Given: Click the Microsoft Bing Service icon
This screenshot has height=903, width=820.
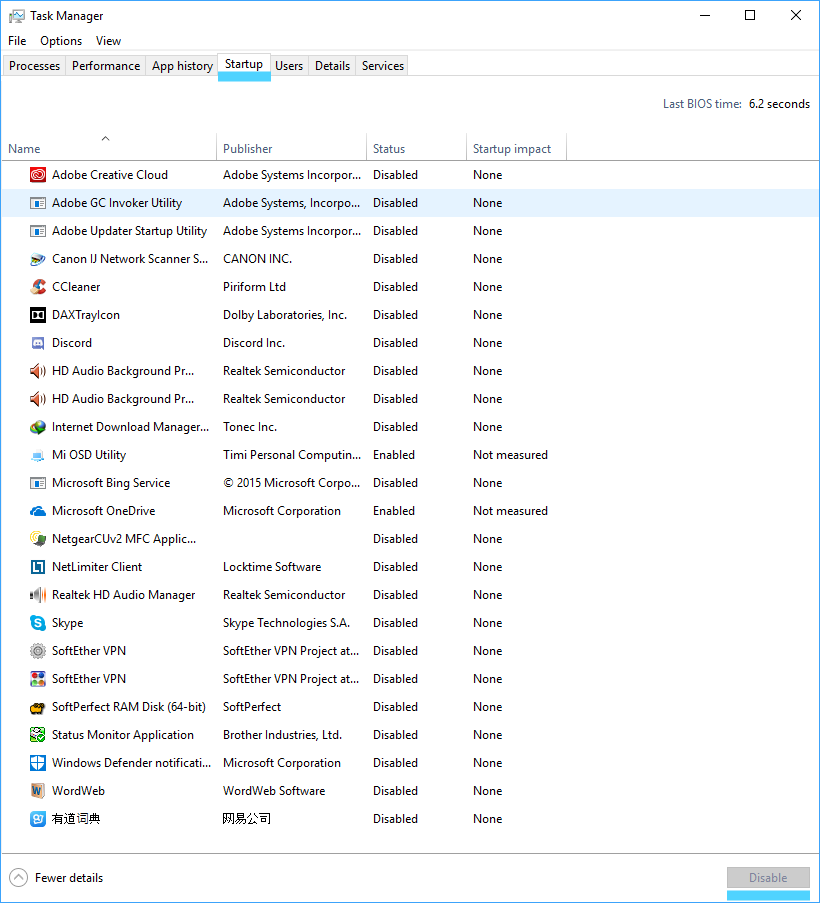Looking at the screenshot, I should click(37, 483).
